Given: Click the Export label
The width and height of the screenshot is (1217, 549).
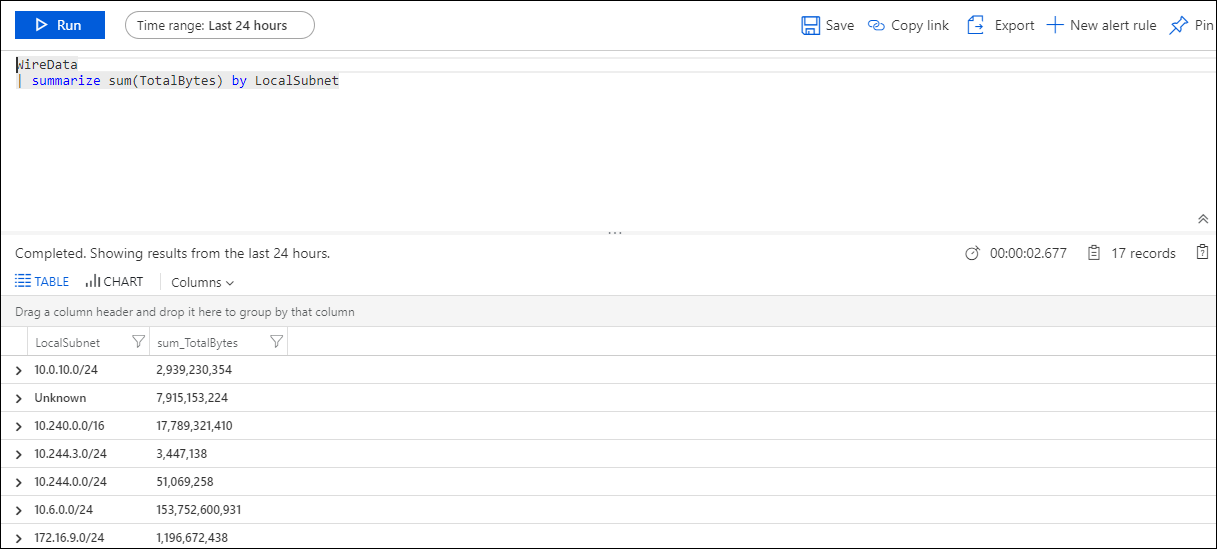Looking at the screenshot, I should coord(1014,25).
